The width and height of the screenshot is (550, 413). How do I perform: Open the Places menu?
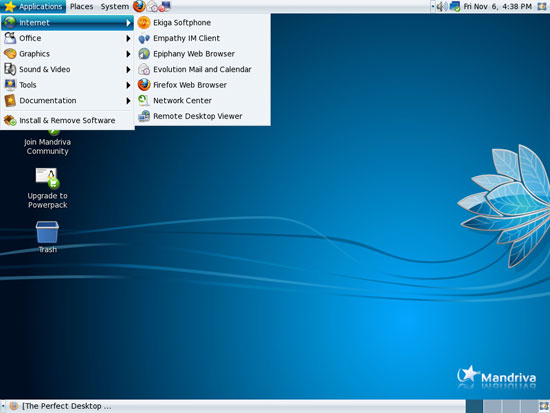(81, 6)
